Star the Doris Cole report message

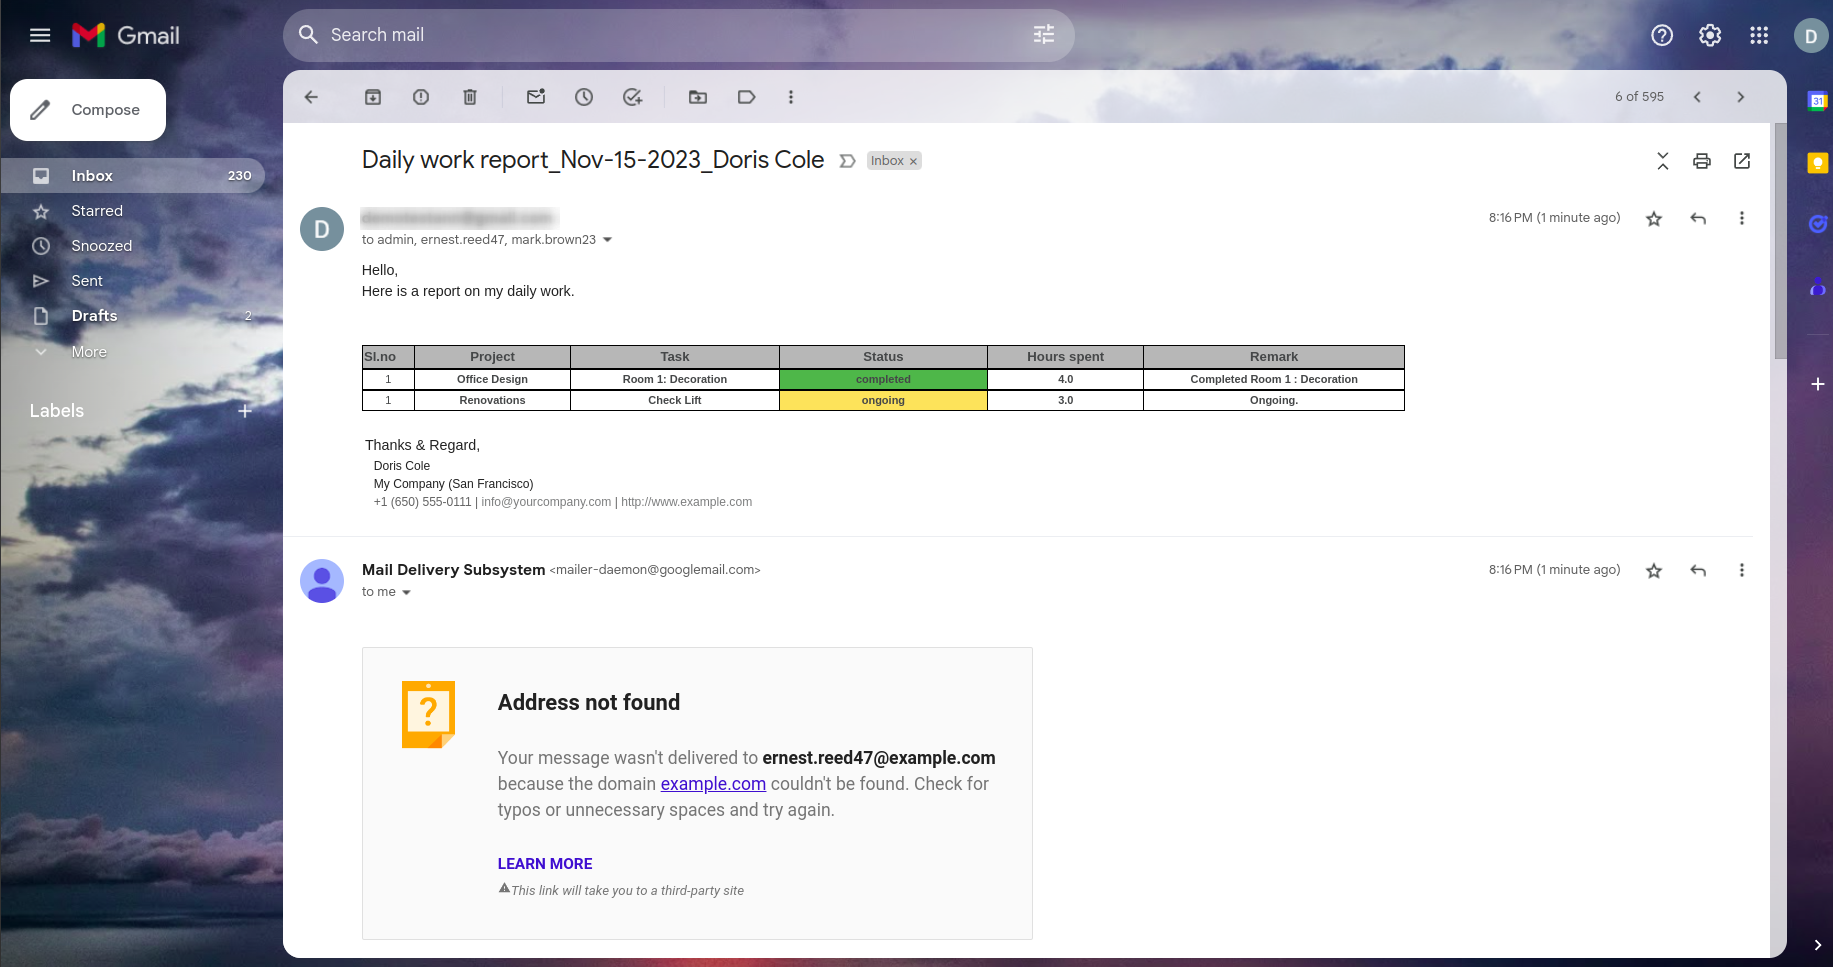click(x=1654, y=219)
